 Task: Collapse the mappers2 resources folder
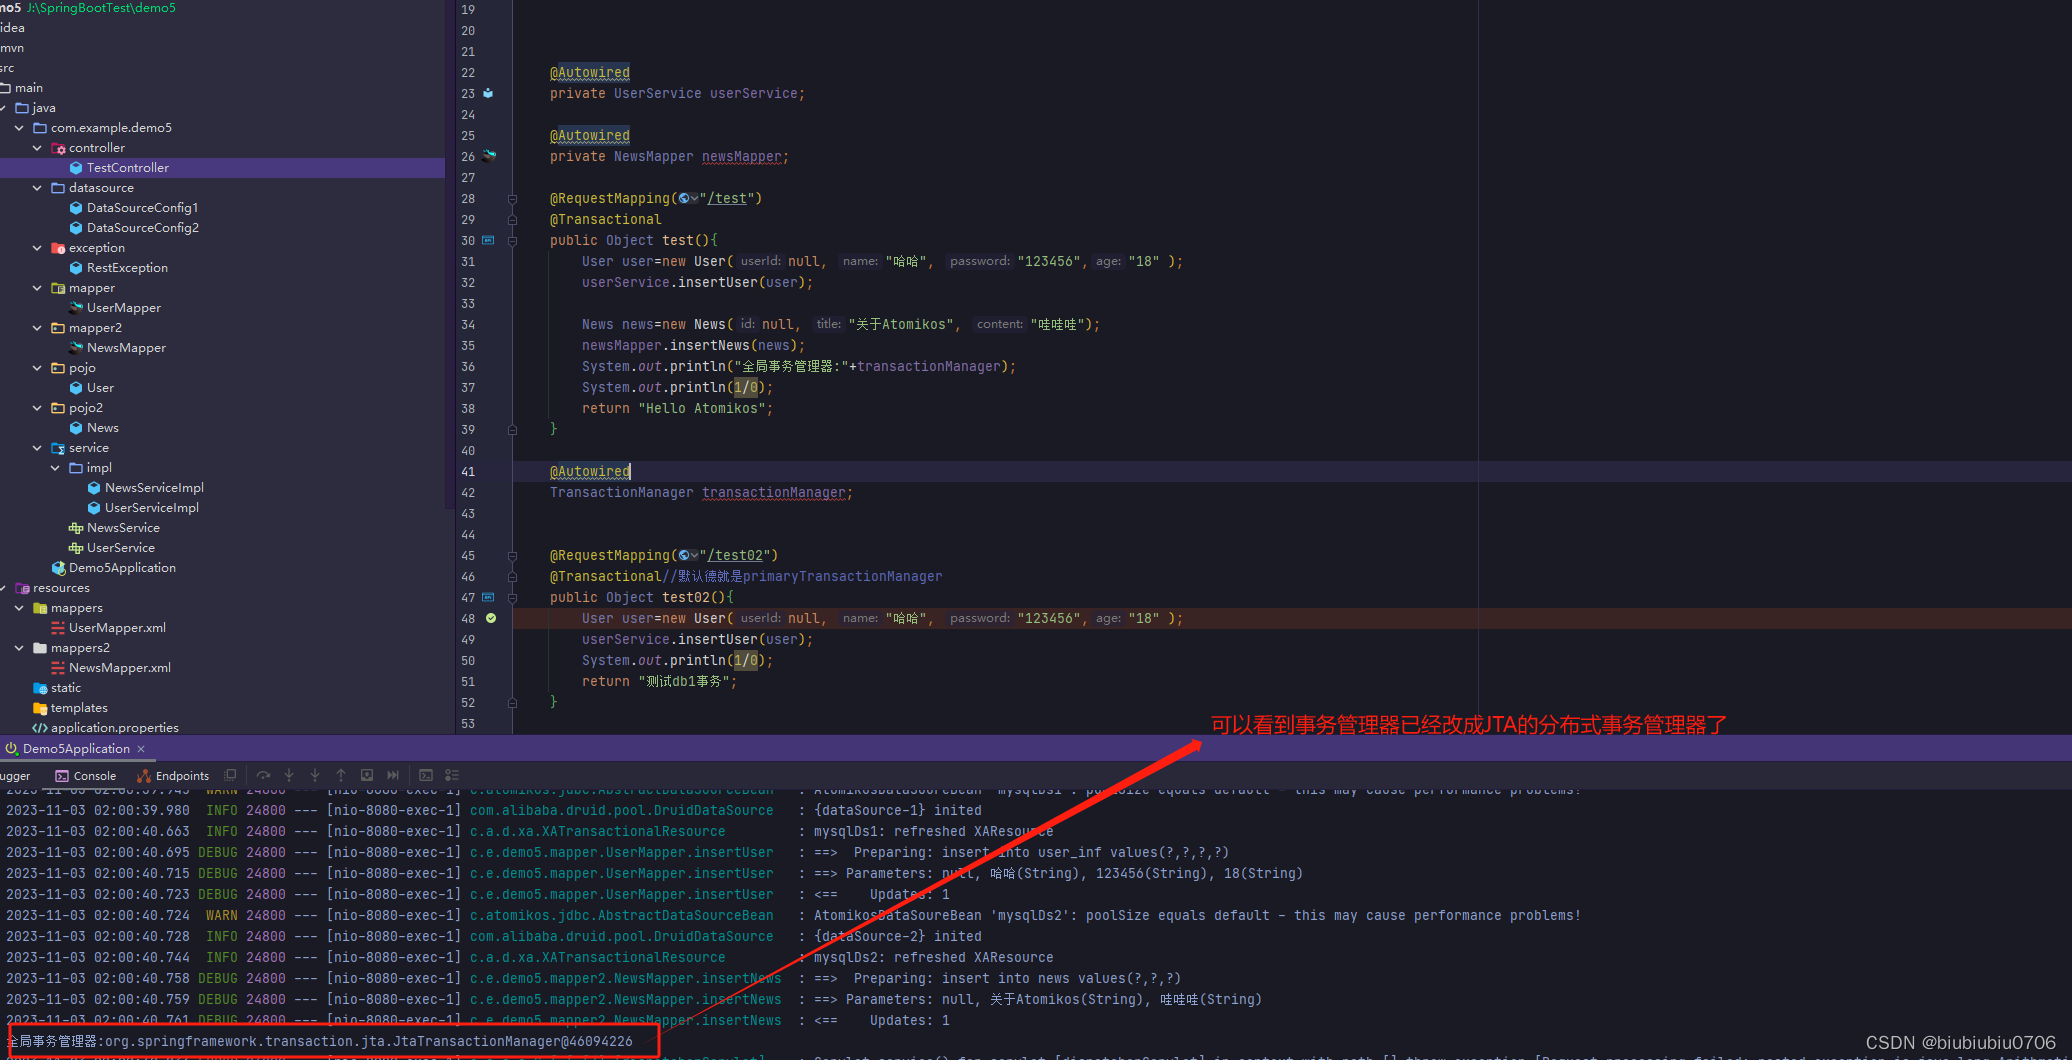19,648
